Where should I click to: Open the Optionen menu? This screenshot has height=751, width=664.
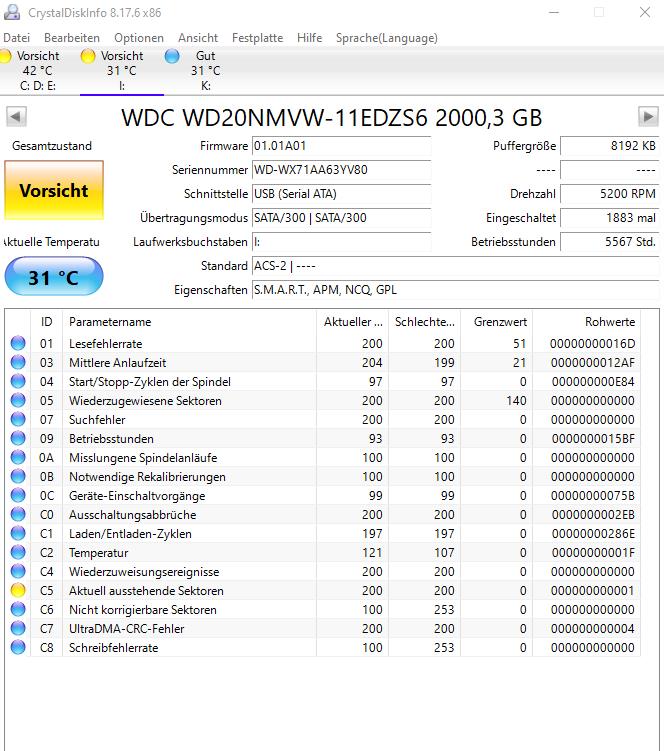click(139, 38)
